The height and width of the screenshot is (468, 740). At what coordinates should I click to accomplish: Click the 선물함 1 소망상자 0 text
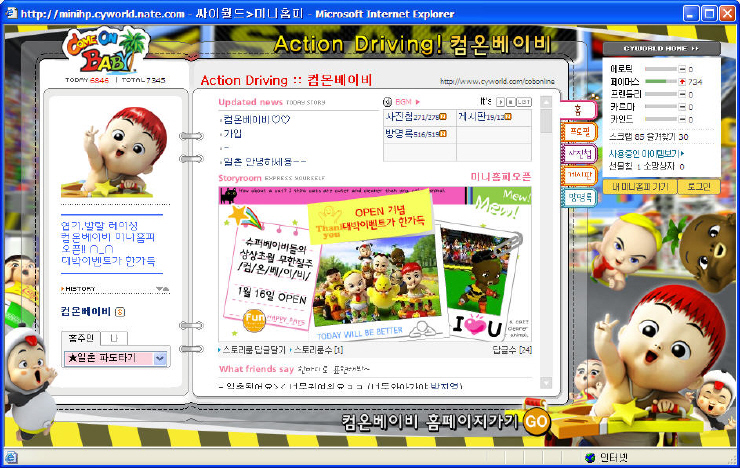[646, 167]
